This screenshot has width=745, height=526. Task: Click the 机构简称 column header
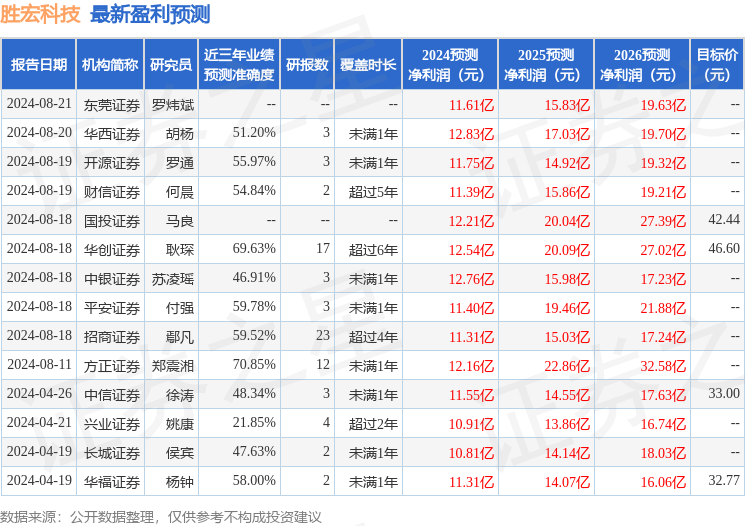click(110, 65)
